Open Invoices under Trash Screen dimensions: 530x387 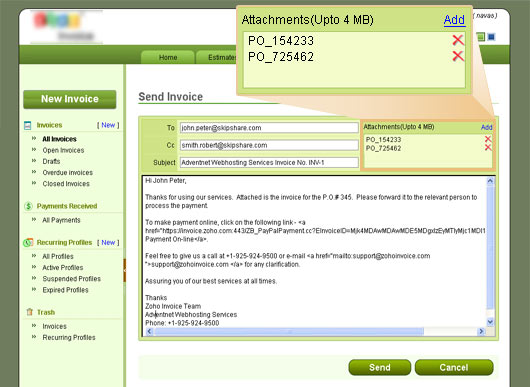[x=54, y=326]
